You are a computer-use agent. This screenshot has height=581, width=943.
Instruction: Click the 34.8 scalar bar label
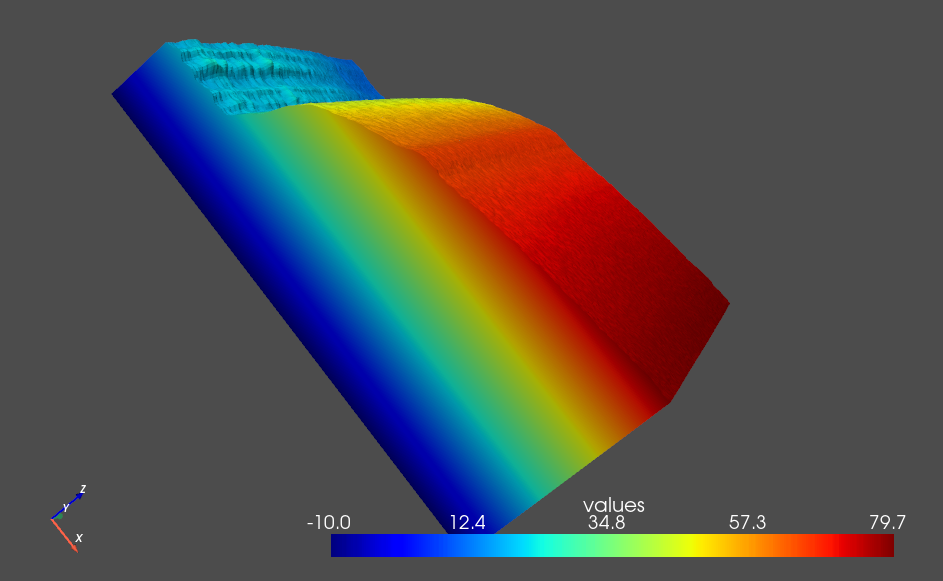(x=606, y=522)
